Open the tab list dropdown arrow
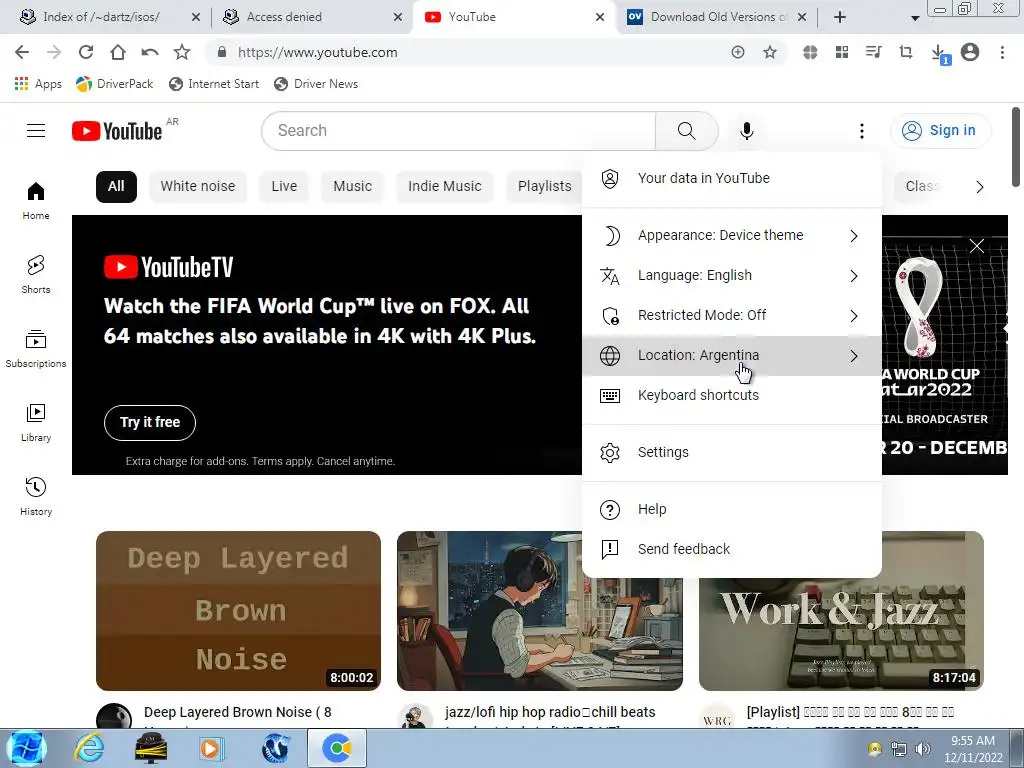This screenshot has width=1024, height=768. coord(915,18)
